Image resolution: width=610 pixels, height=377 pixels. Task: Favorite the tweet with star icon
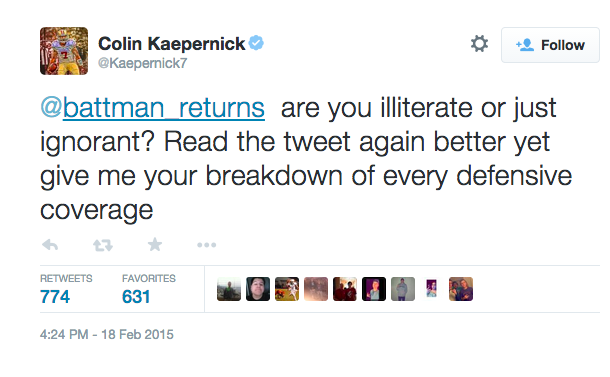(155, 245)
